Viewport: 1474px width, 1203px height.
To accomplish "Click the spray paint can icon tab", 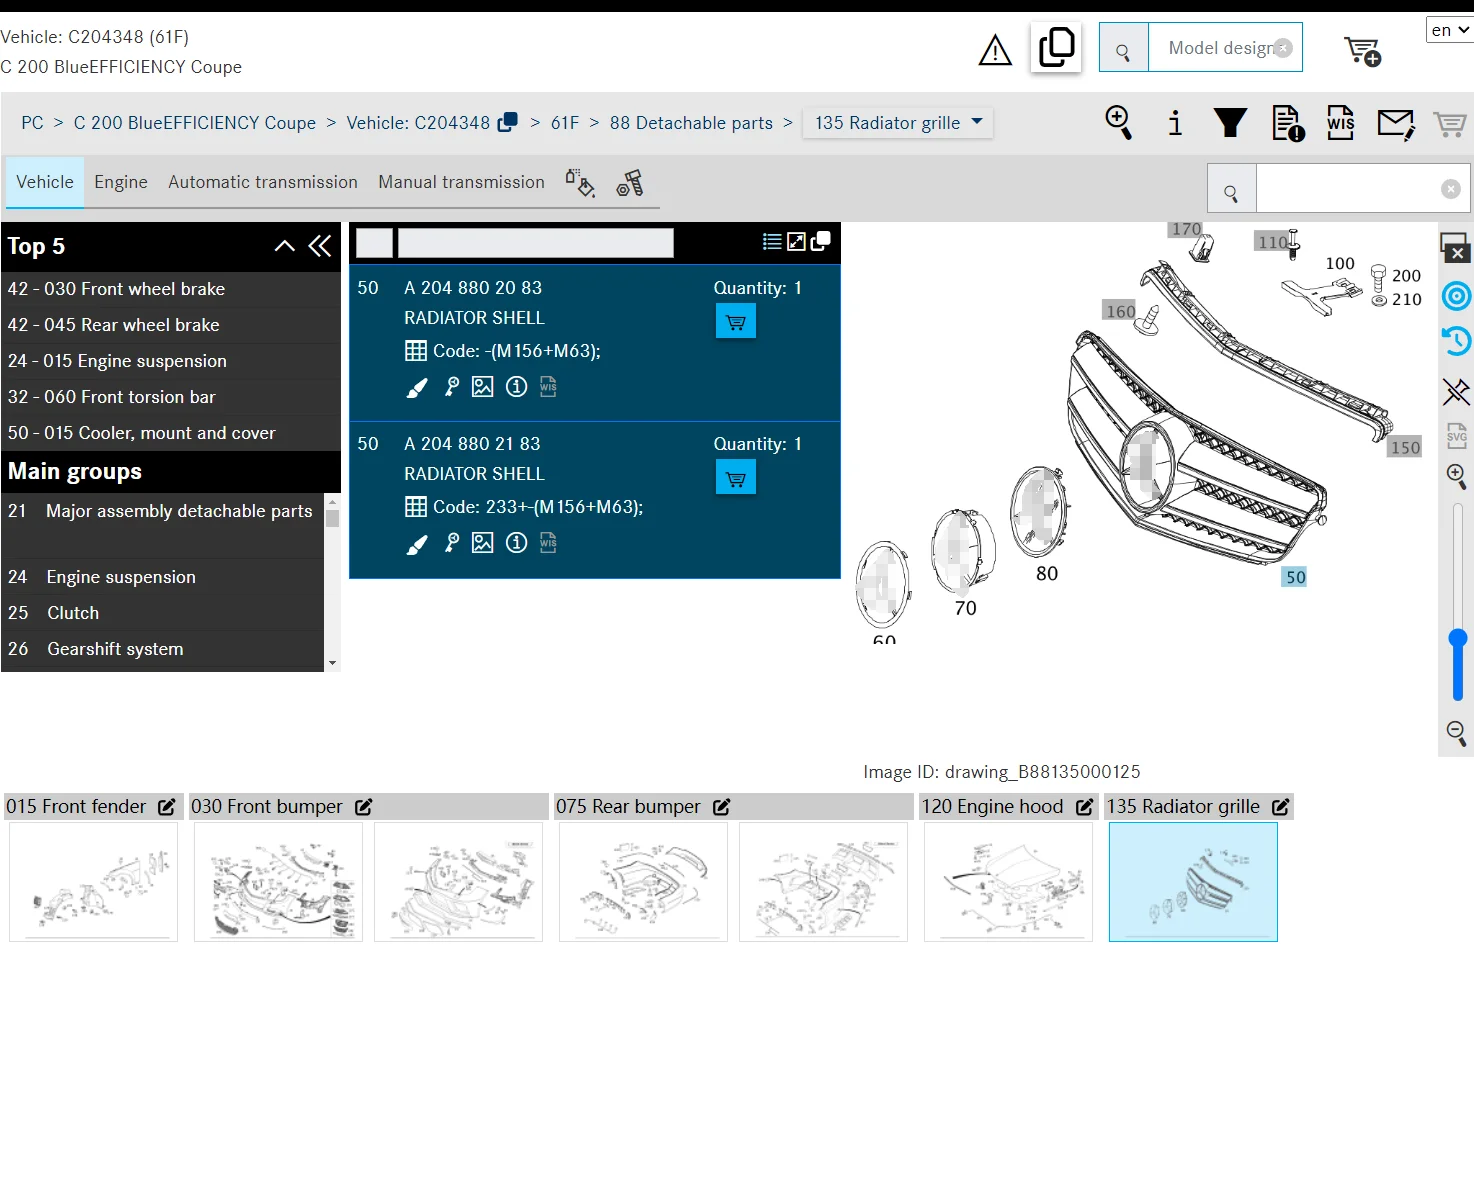I will (580, 183).
